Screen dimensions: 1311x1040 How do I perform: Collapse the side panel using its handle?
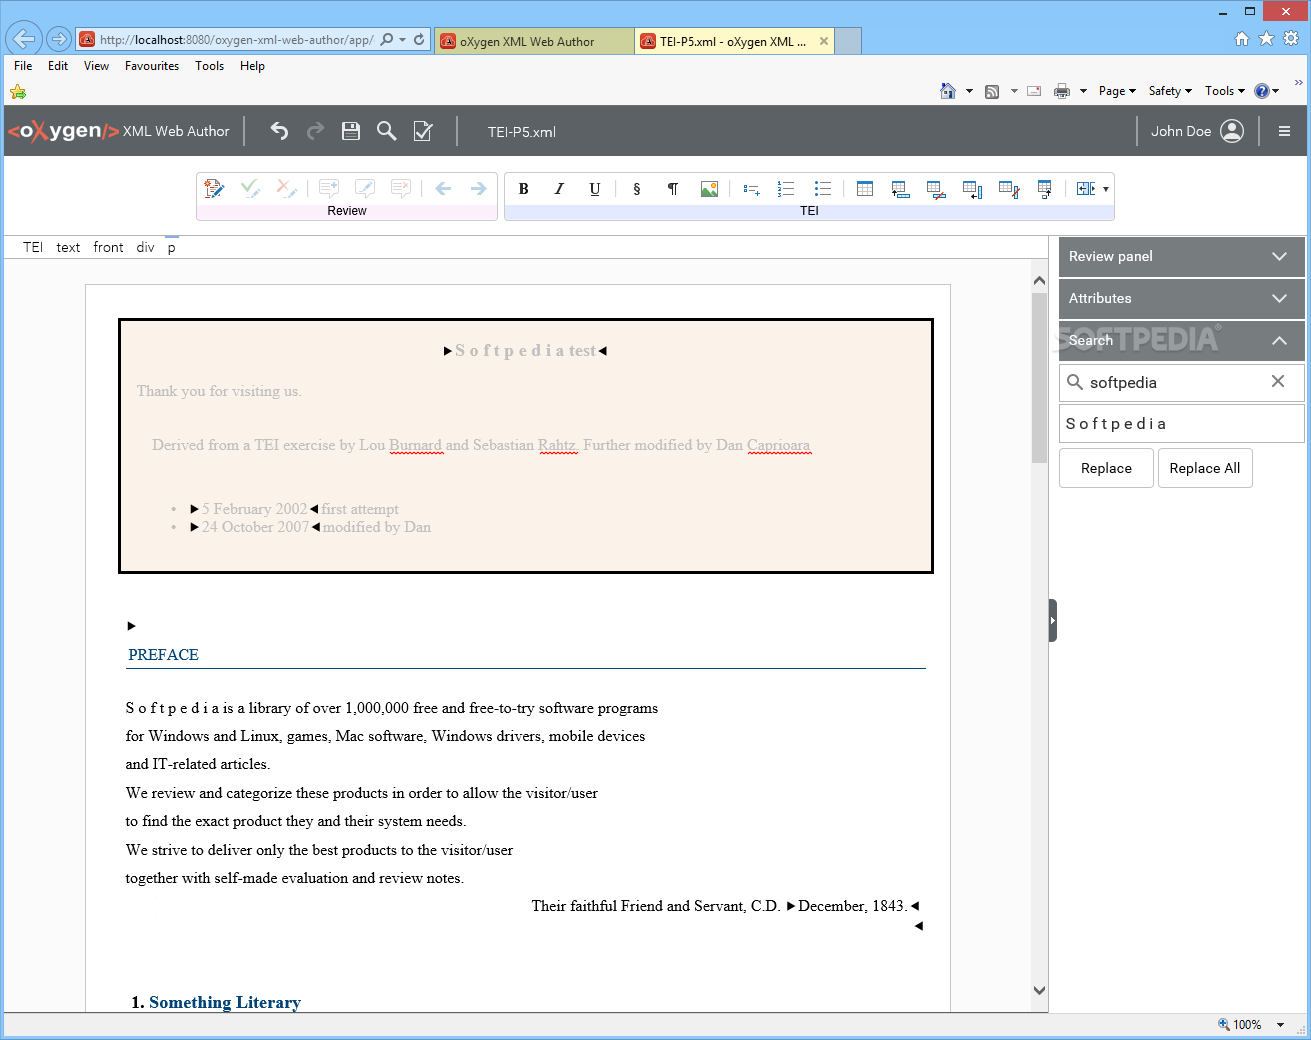[x=1052, y=621]
